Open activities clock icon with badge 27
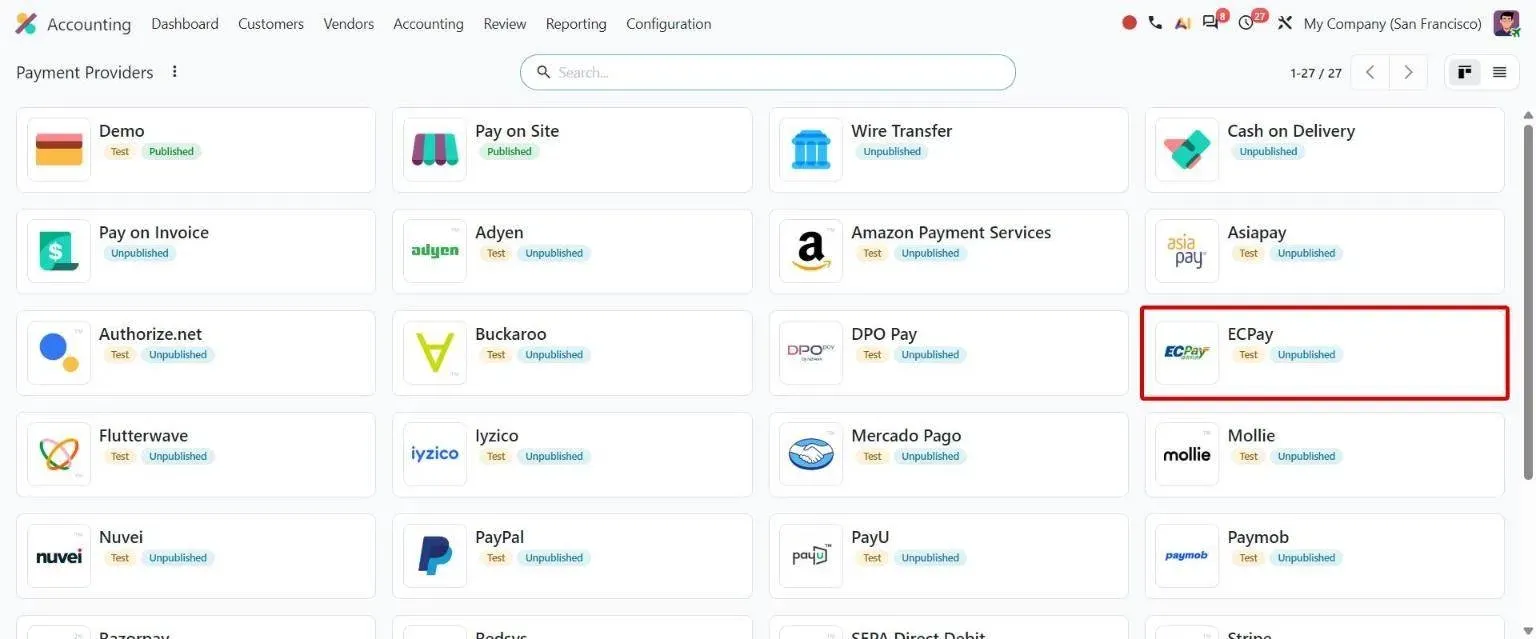This screenshot has height=639, width=1536. coord(1248,22)
